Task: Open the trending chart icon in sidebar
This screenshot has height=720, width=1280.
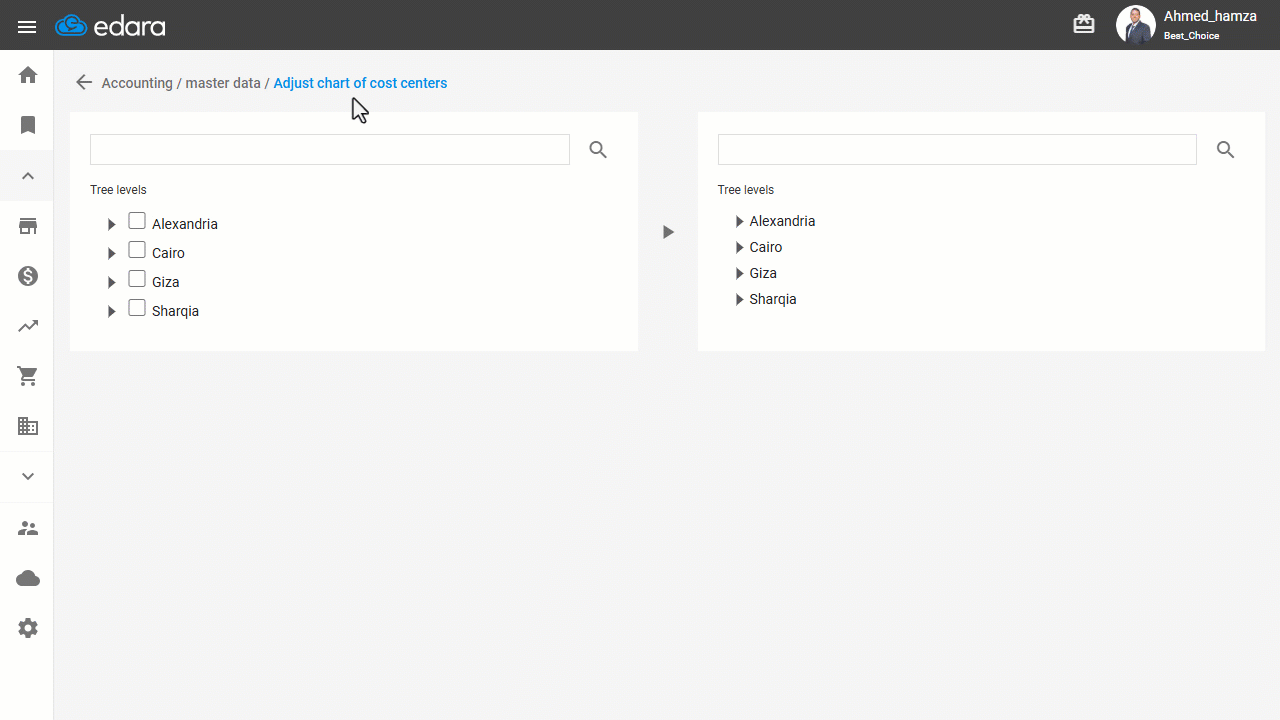Action: click(x=28, y=326)
